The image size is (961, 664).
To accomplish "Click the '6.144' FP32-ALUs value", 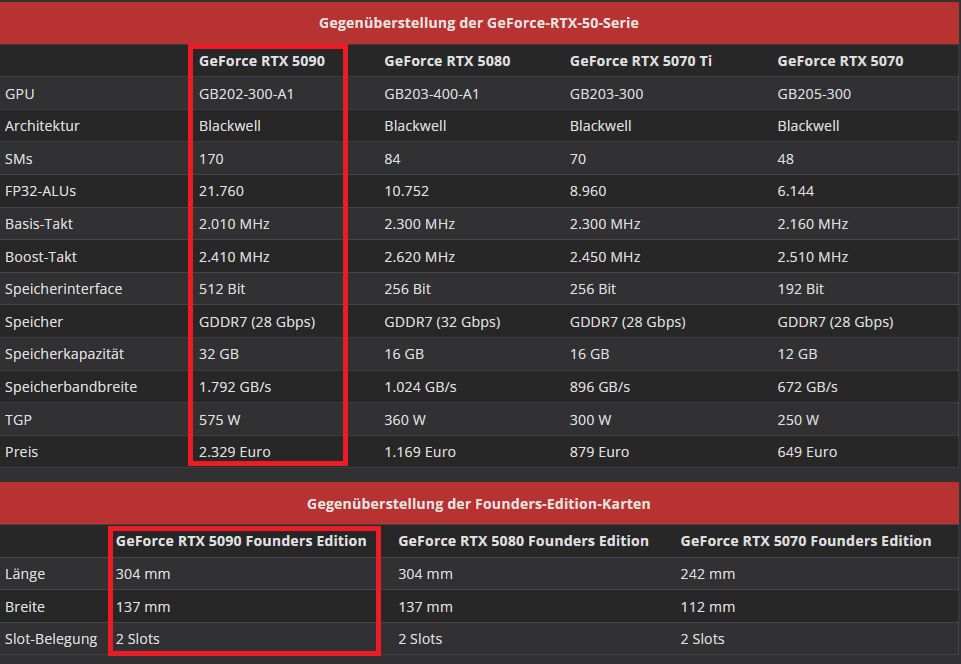I will pos(796,191).
